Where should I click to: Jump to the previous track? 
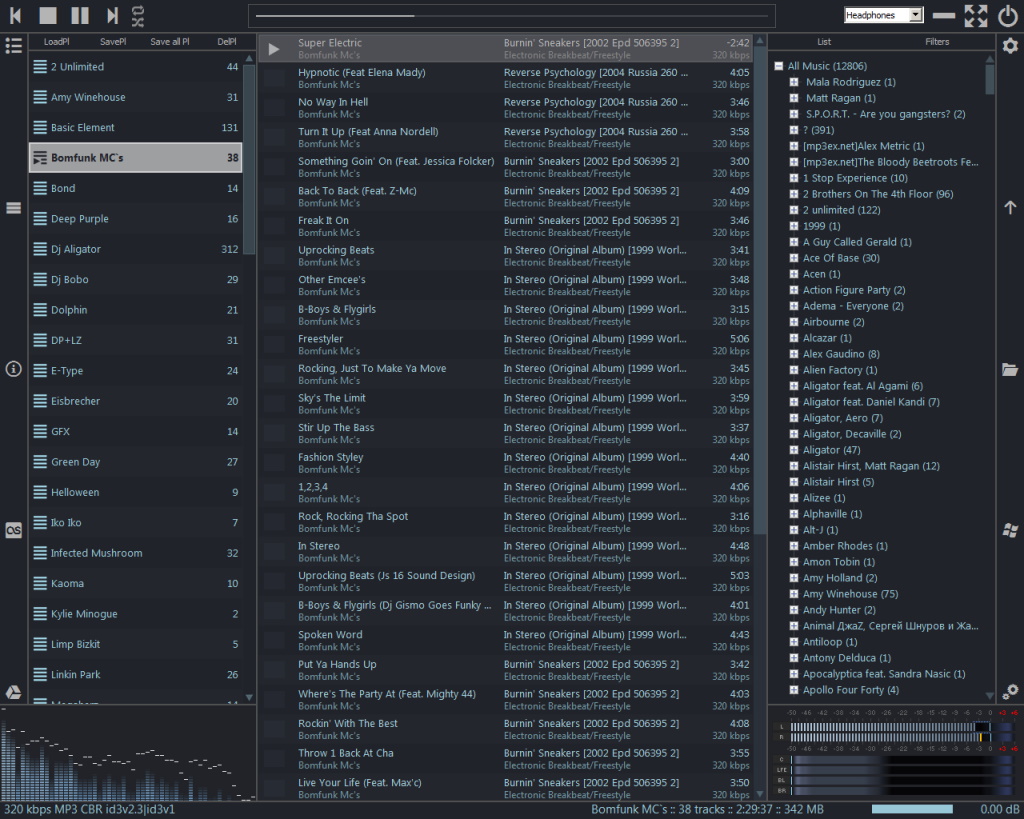[16, 15]
